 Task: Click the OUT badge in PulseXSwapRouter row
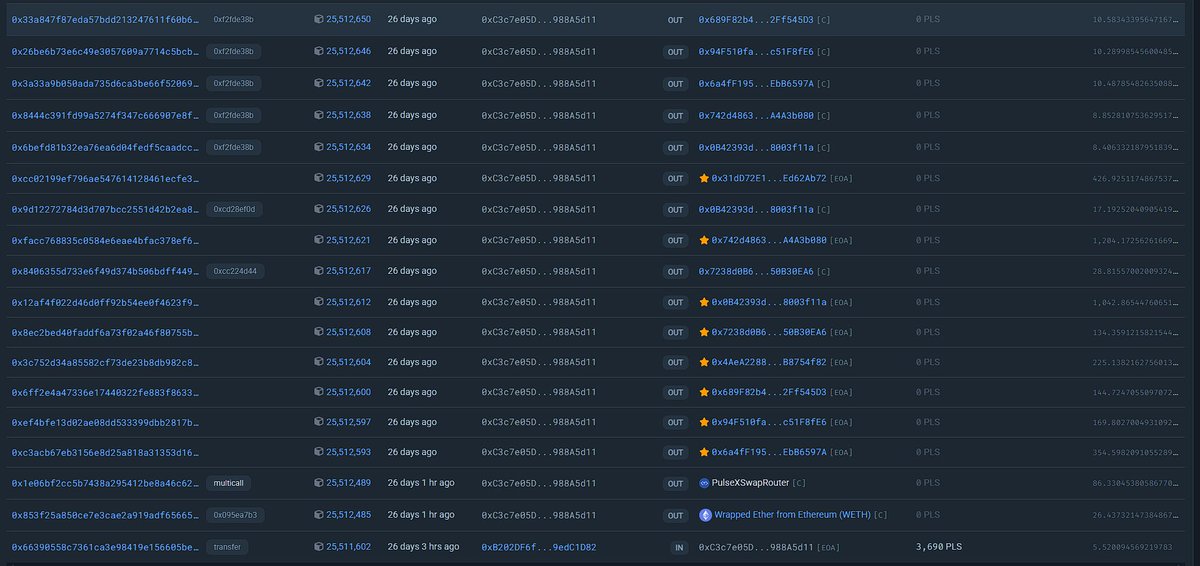pos(675,483)
